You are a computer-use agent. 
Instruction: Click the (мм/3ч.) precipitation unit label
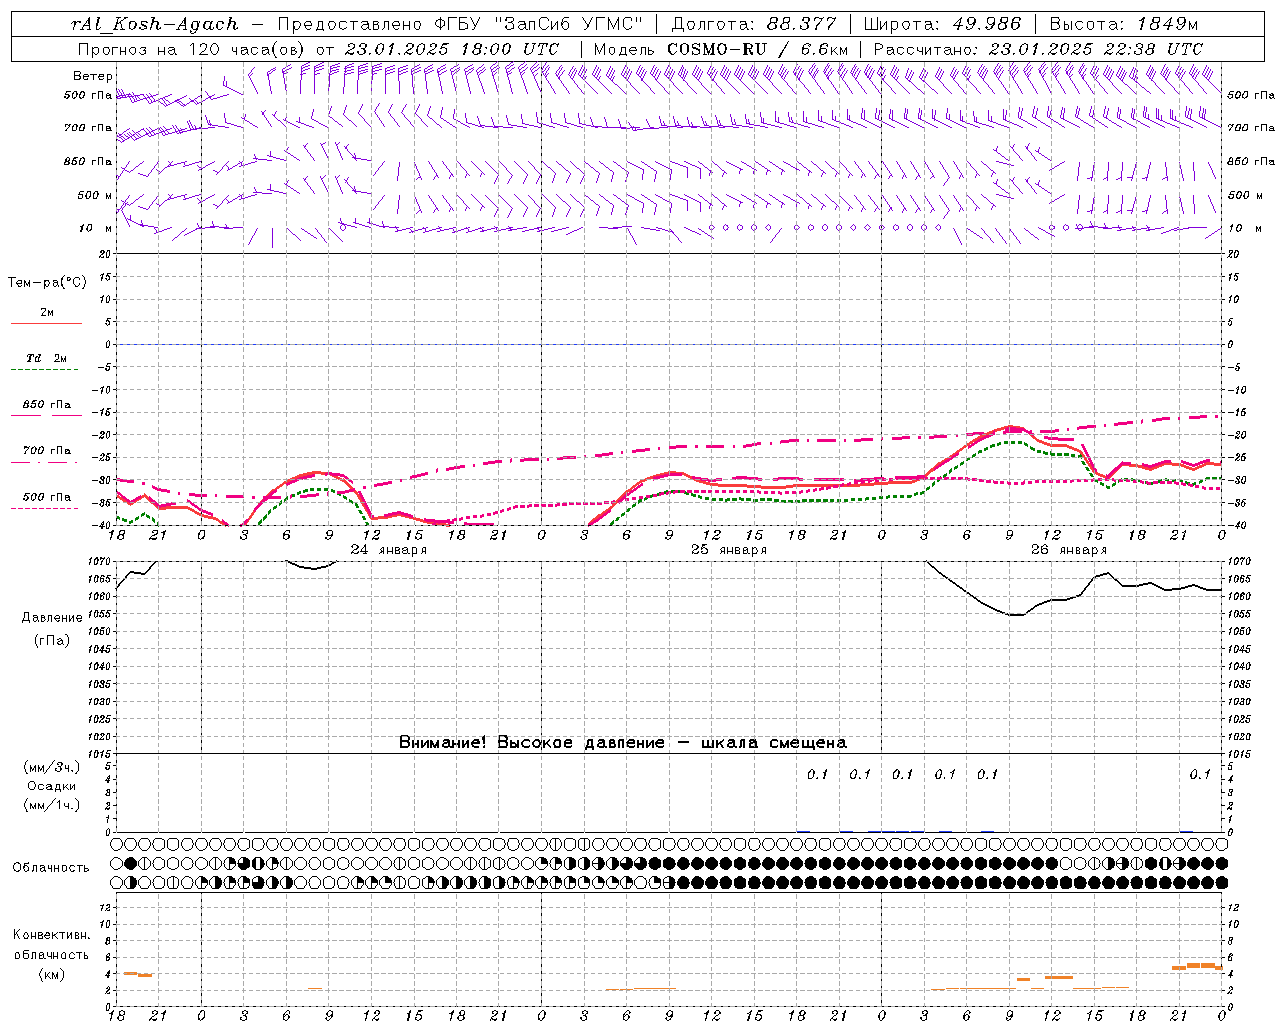pyautogui.click(x=52, y=767)
